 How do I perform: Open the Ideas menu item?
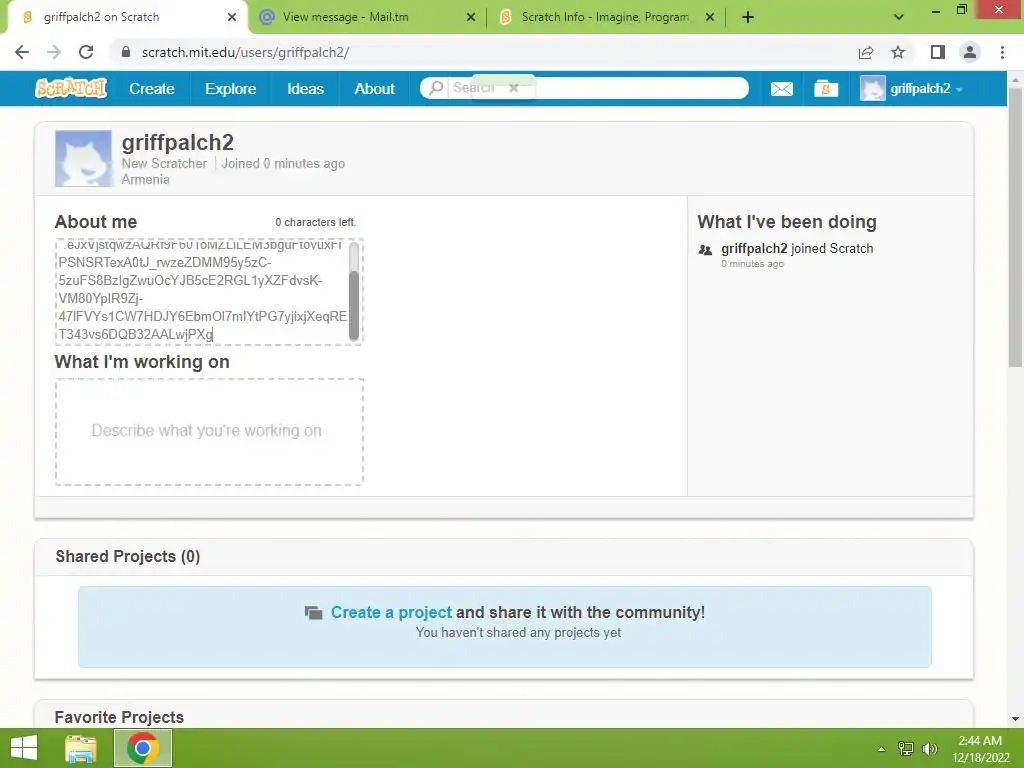coord(306,89)
